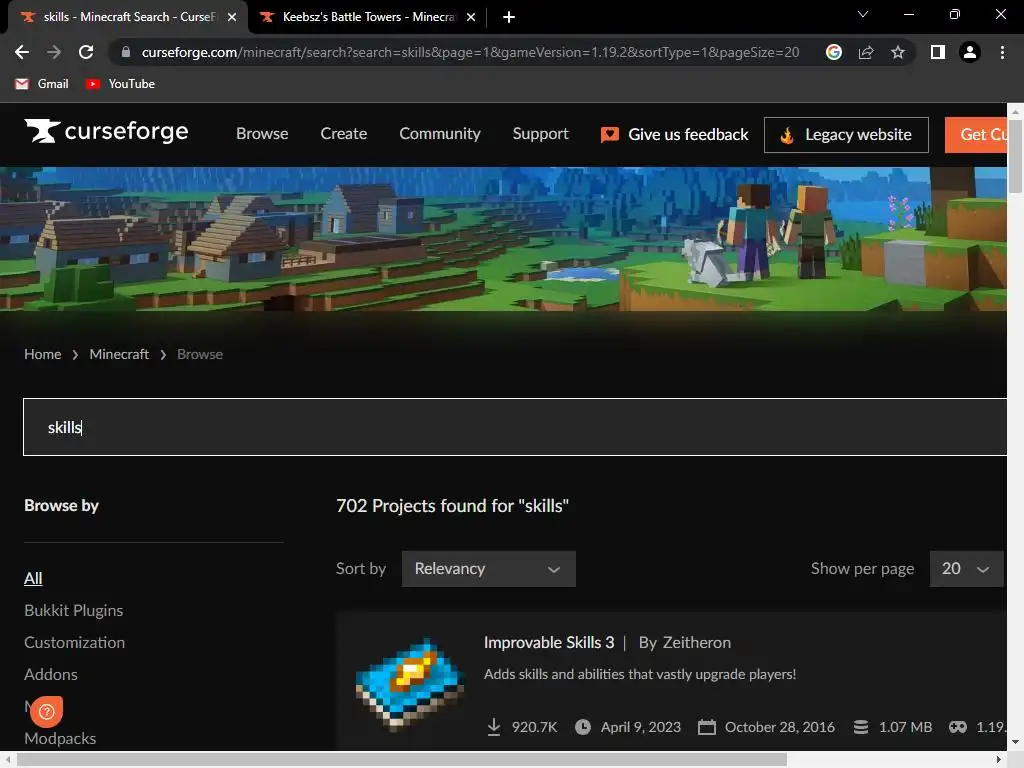Filter by Modpacks category
The height and width of the screenshot is (768, 1024).
[x=60, y=738]
